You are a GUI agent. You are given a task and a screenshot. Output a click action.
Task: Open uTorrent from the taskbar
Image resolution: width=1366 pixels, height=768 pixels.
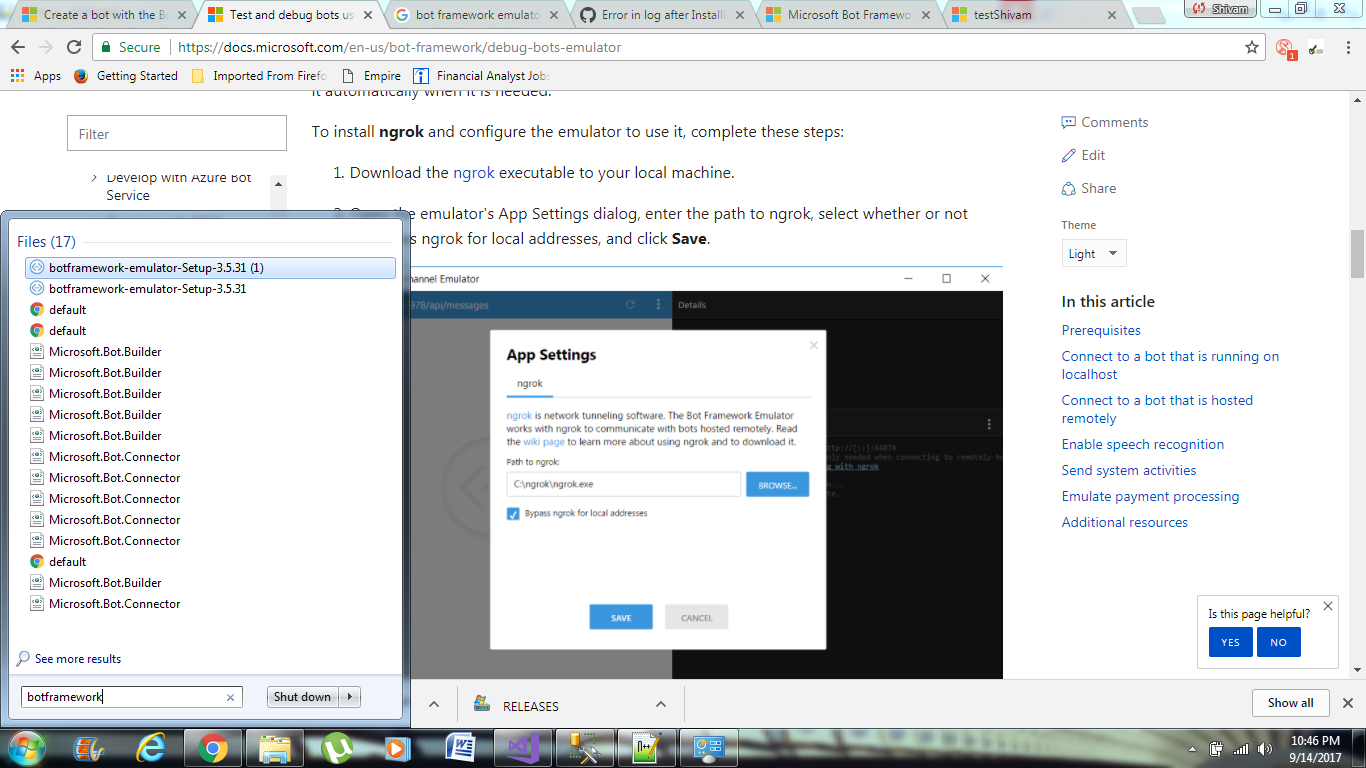click(336, 747)
